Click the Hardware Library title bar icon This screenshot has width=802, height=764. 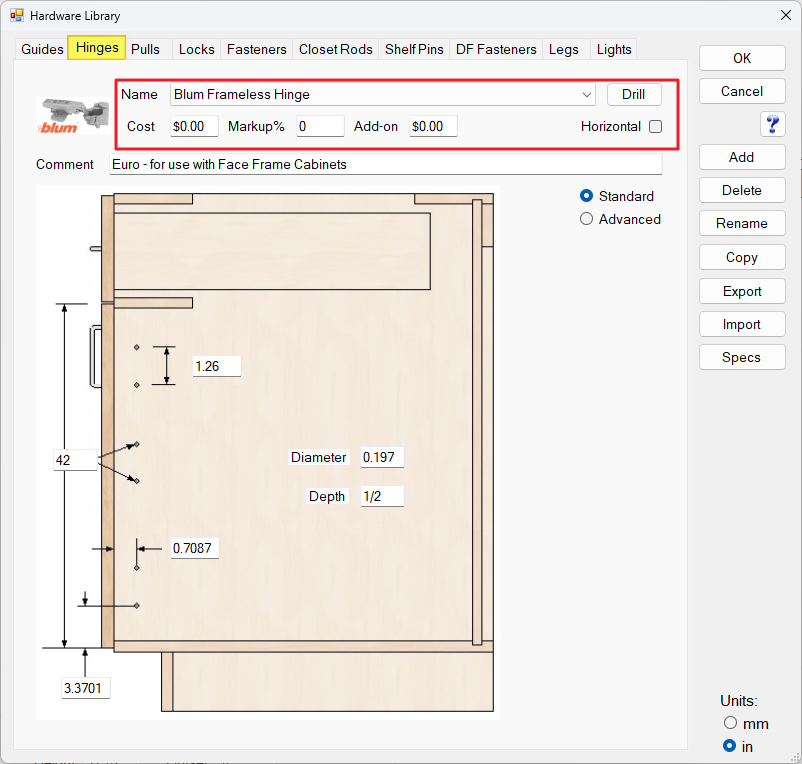(x=17, y=15)
